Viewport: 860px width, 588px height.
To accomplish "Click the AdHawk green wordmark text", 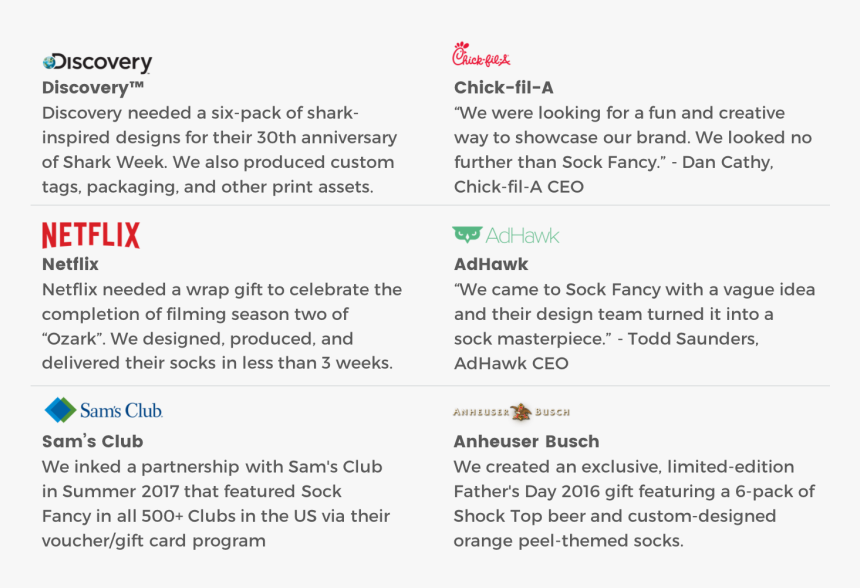I will (522, 236).
